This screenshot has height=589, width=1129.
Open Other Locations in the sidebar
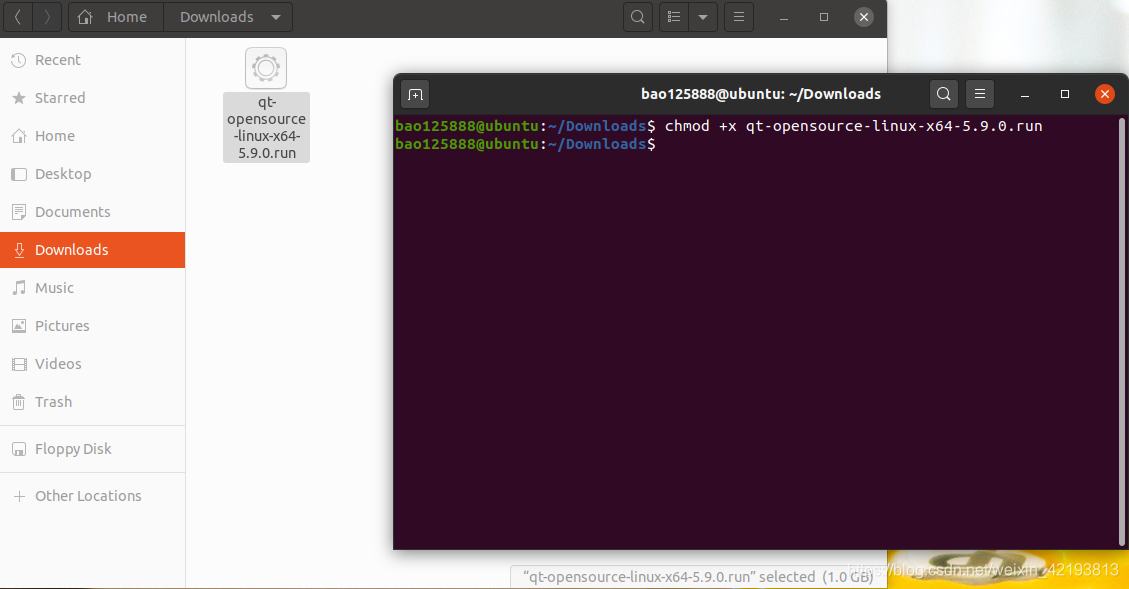pyautogui.click(x=92, y=496)
